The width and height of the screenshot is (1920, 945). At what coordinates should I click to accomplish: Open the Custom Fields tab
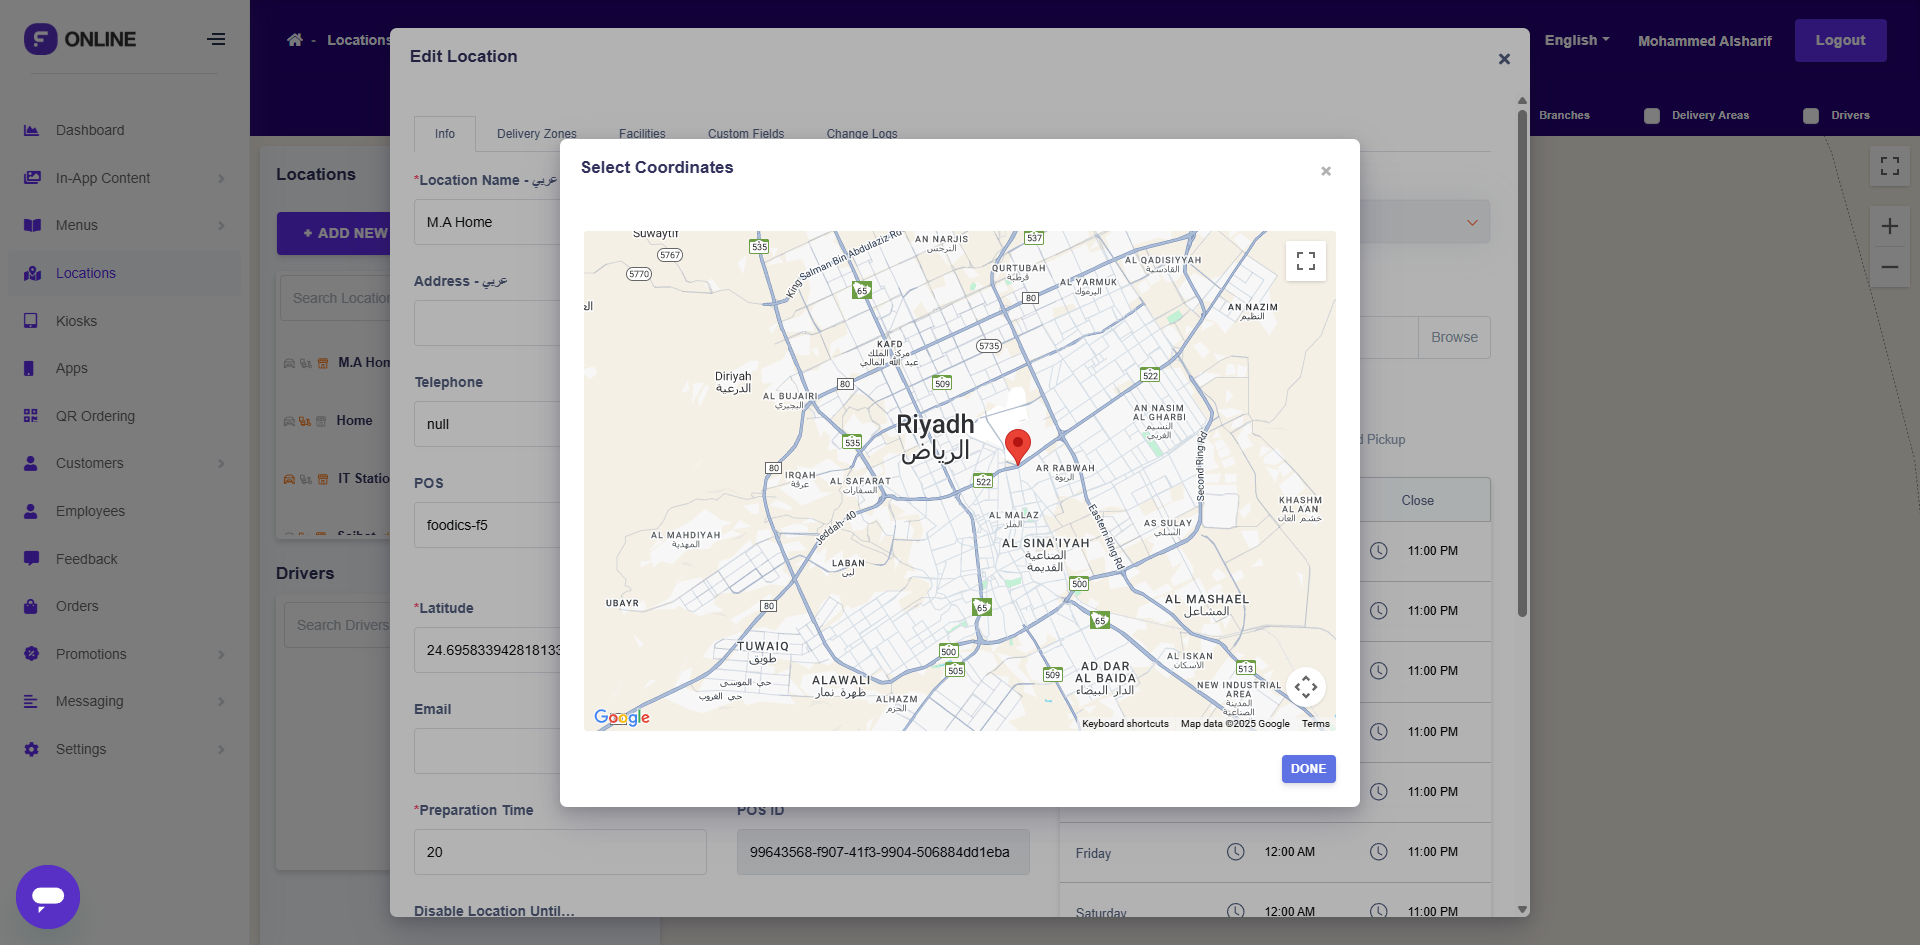point(745,134)
